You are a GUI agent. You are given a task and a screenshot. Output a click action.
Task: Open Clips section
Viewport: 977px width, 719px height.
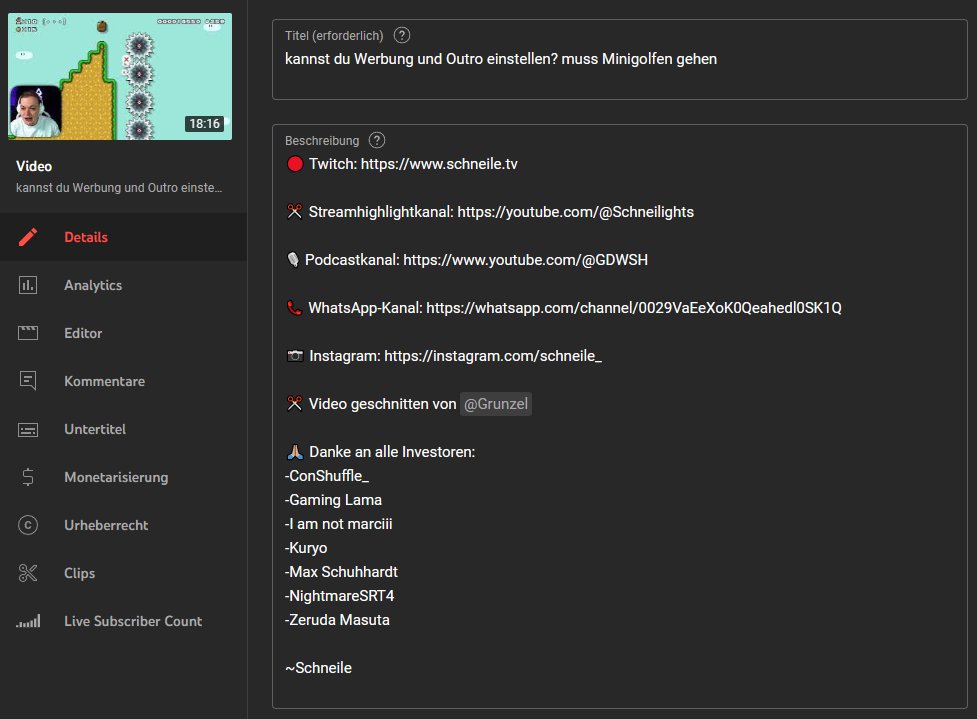click(123, 573)
